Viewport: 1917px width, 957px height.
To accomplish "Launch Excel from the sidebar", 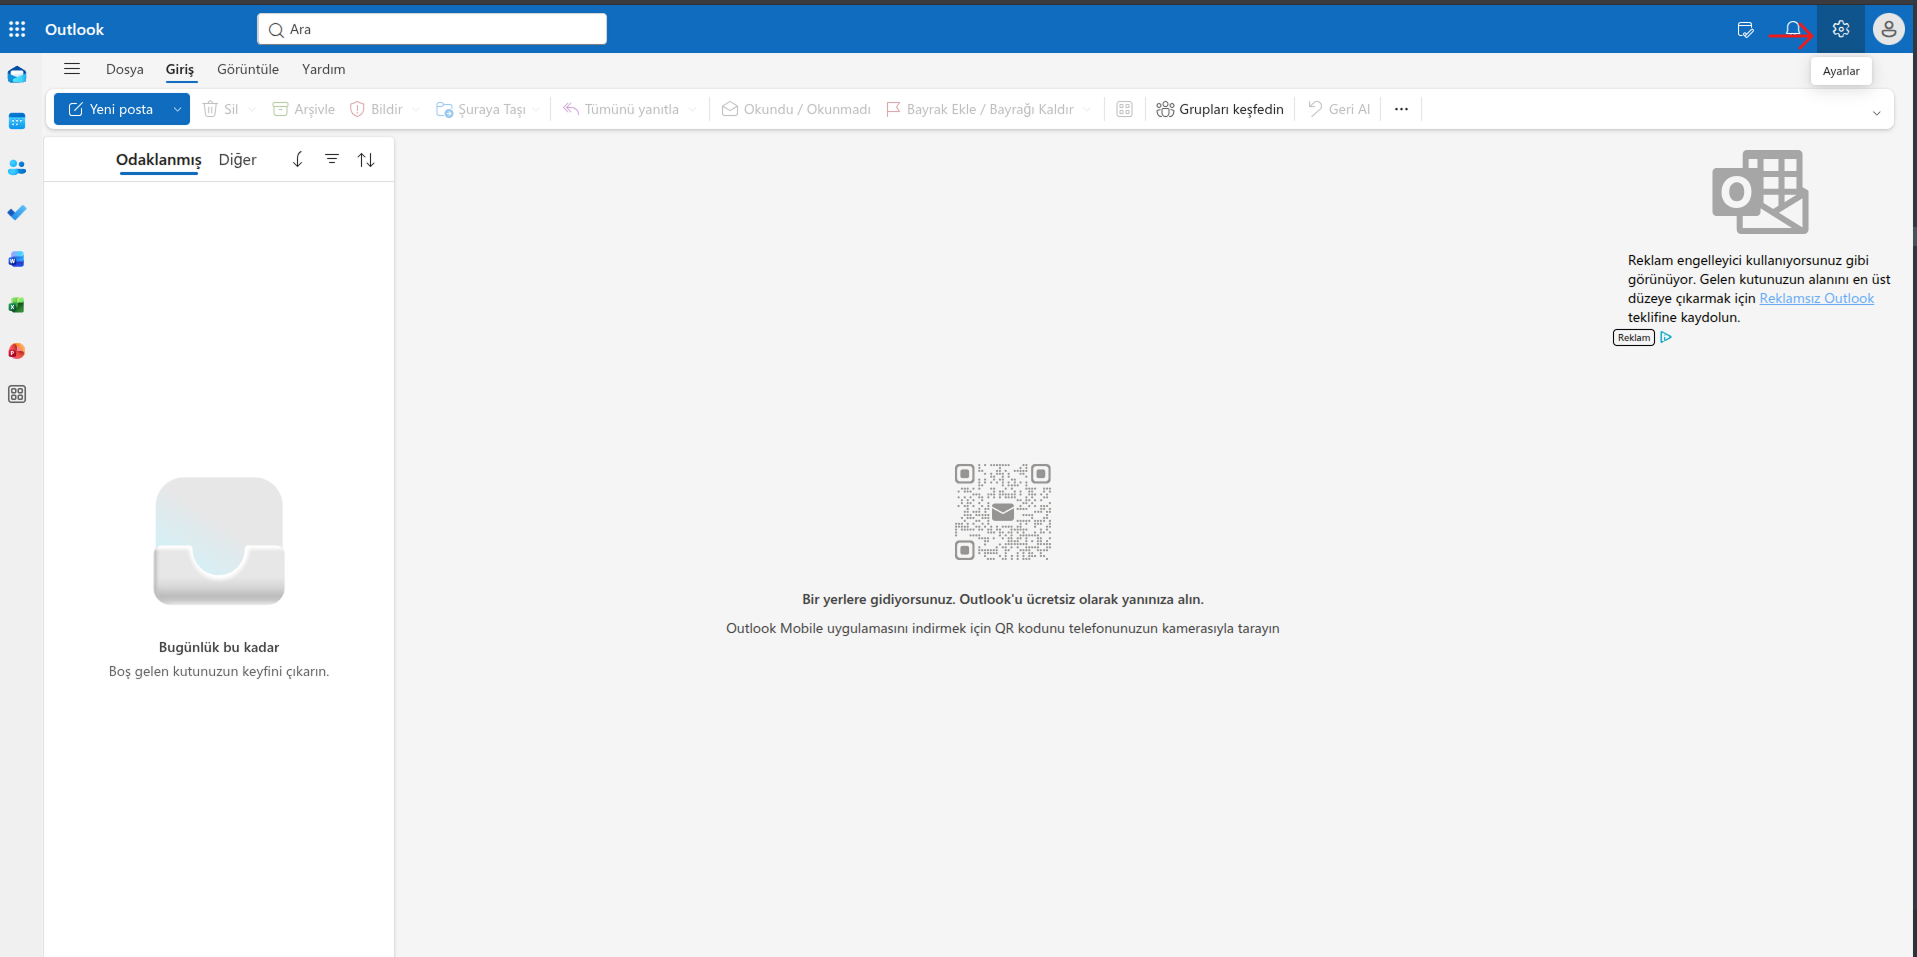I will (x=17, y=305).
